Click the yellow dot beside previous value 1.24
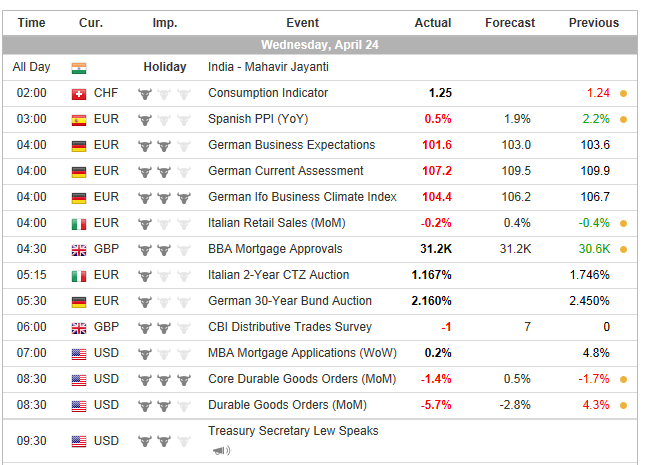The height and width of the screenshot is (465, 655). 623,94
